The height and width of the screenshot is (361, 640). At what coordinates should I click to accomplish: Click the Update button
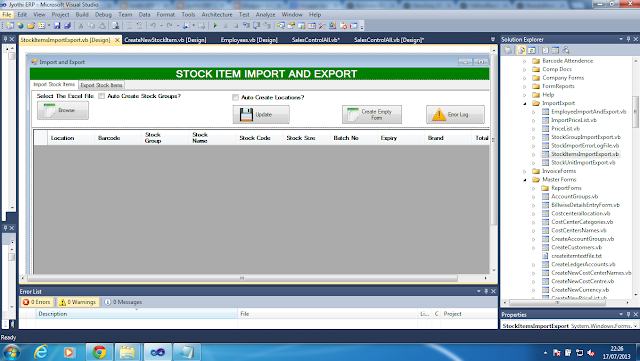261,114
